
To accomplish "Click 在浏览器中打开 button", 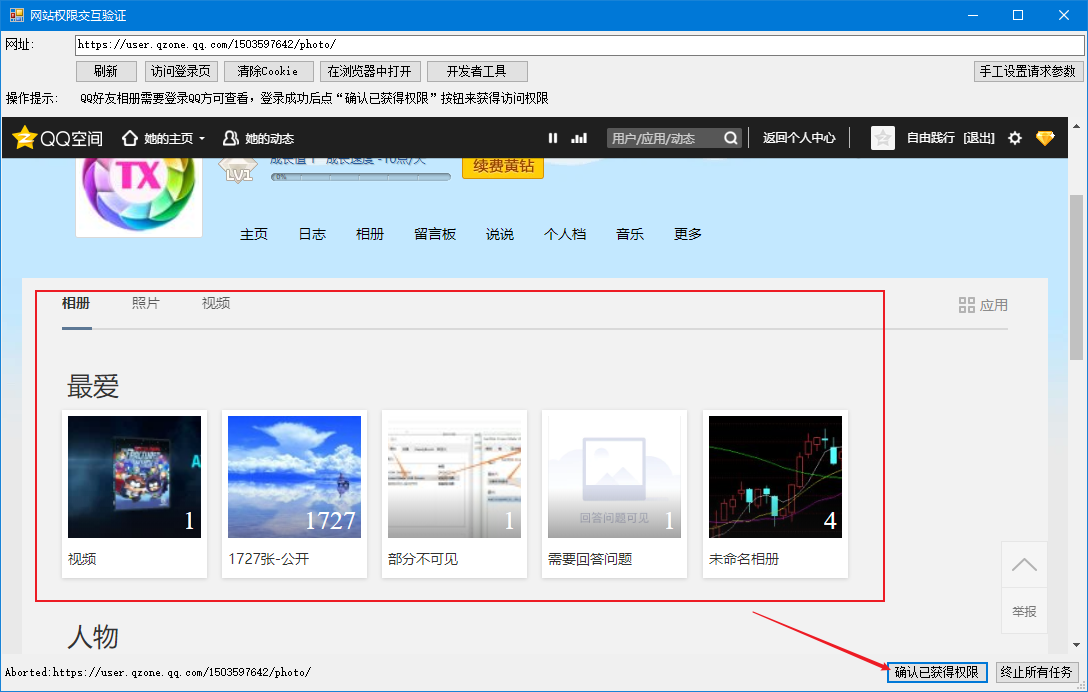I will [370, 71].
